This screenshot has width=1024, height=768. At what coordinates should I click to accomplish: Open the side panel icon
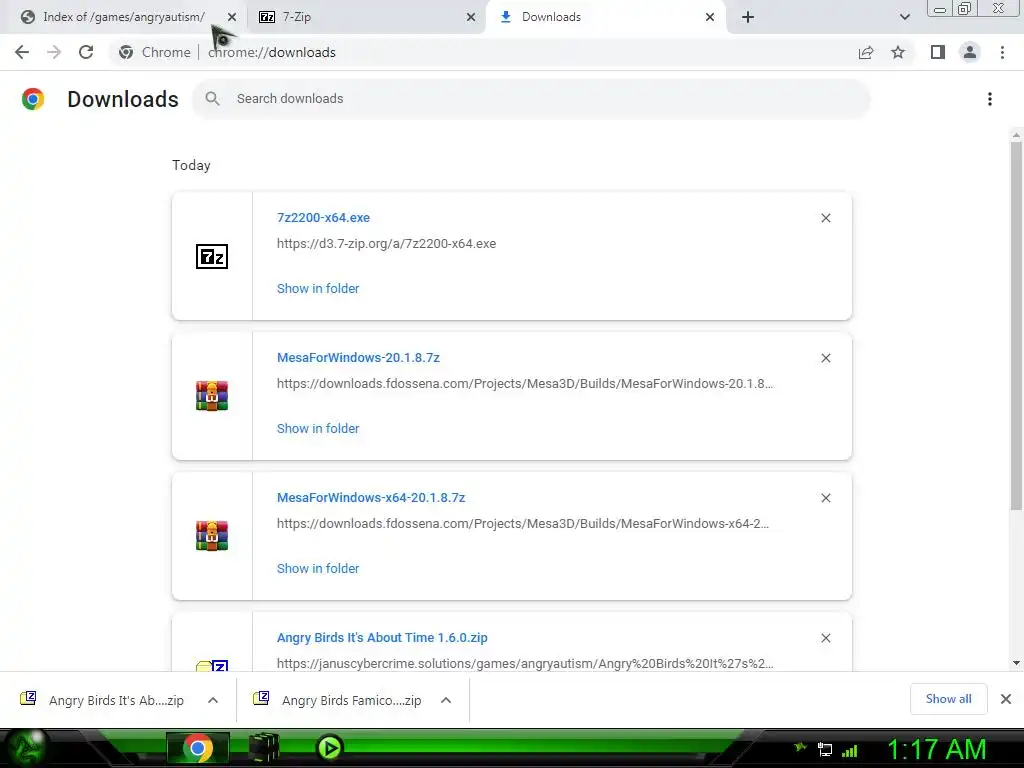pos(938,52)
